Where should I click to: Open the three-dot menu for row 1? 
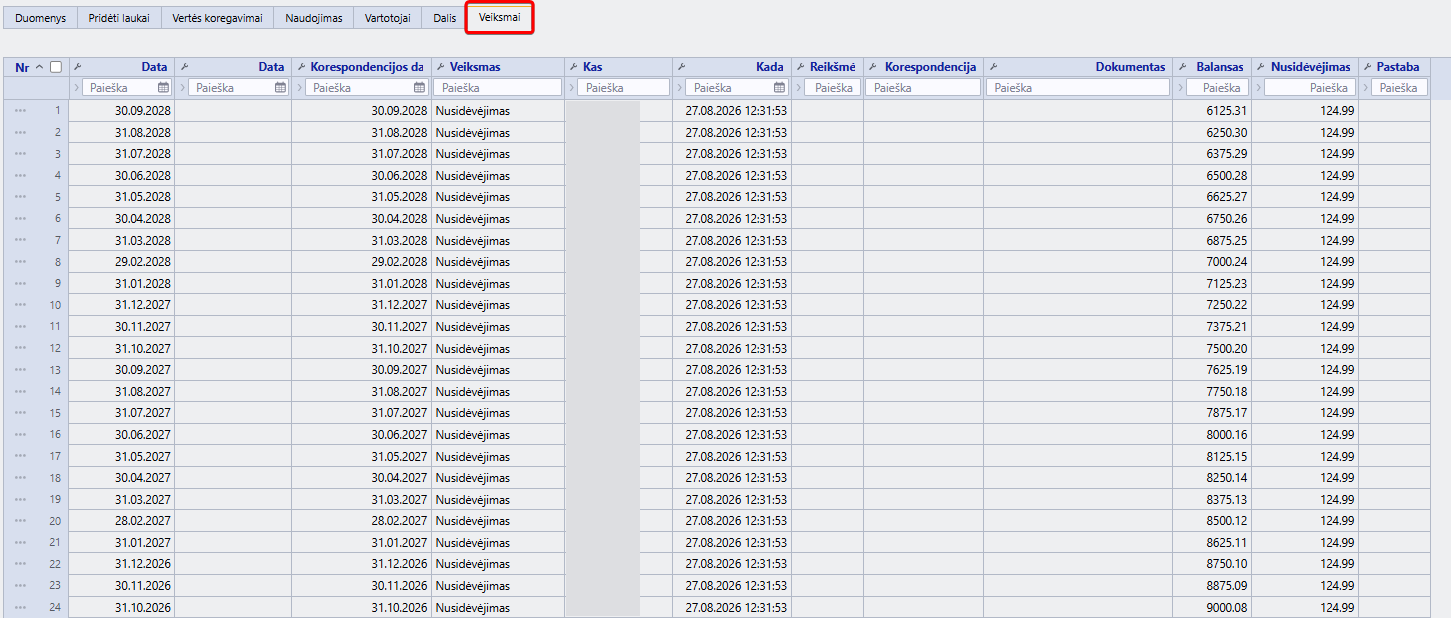click(20, 110)
